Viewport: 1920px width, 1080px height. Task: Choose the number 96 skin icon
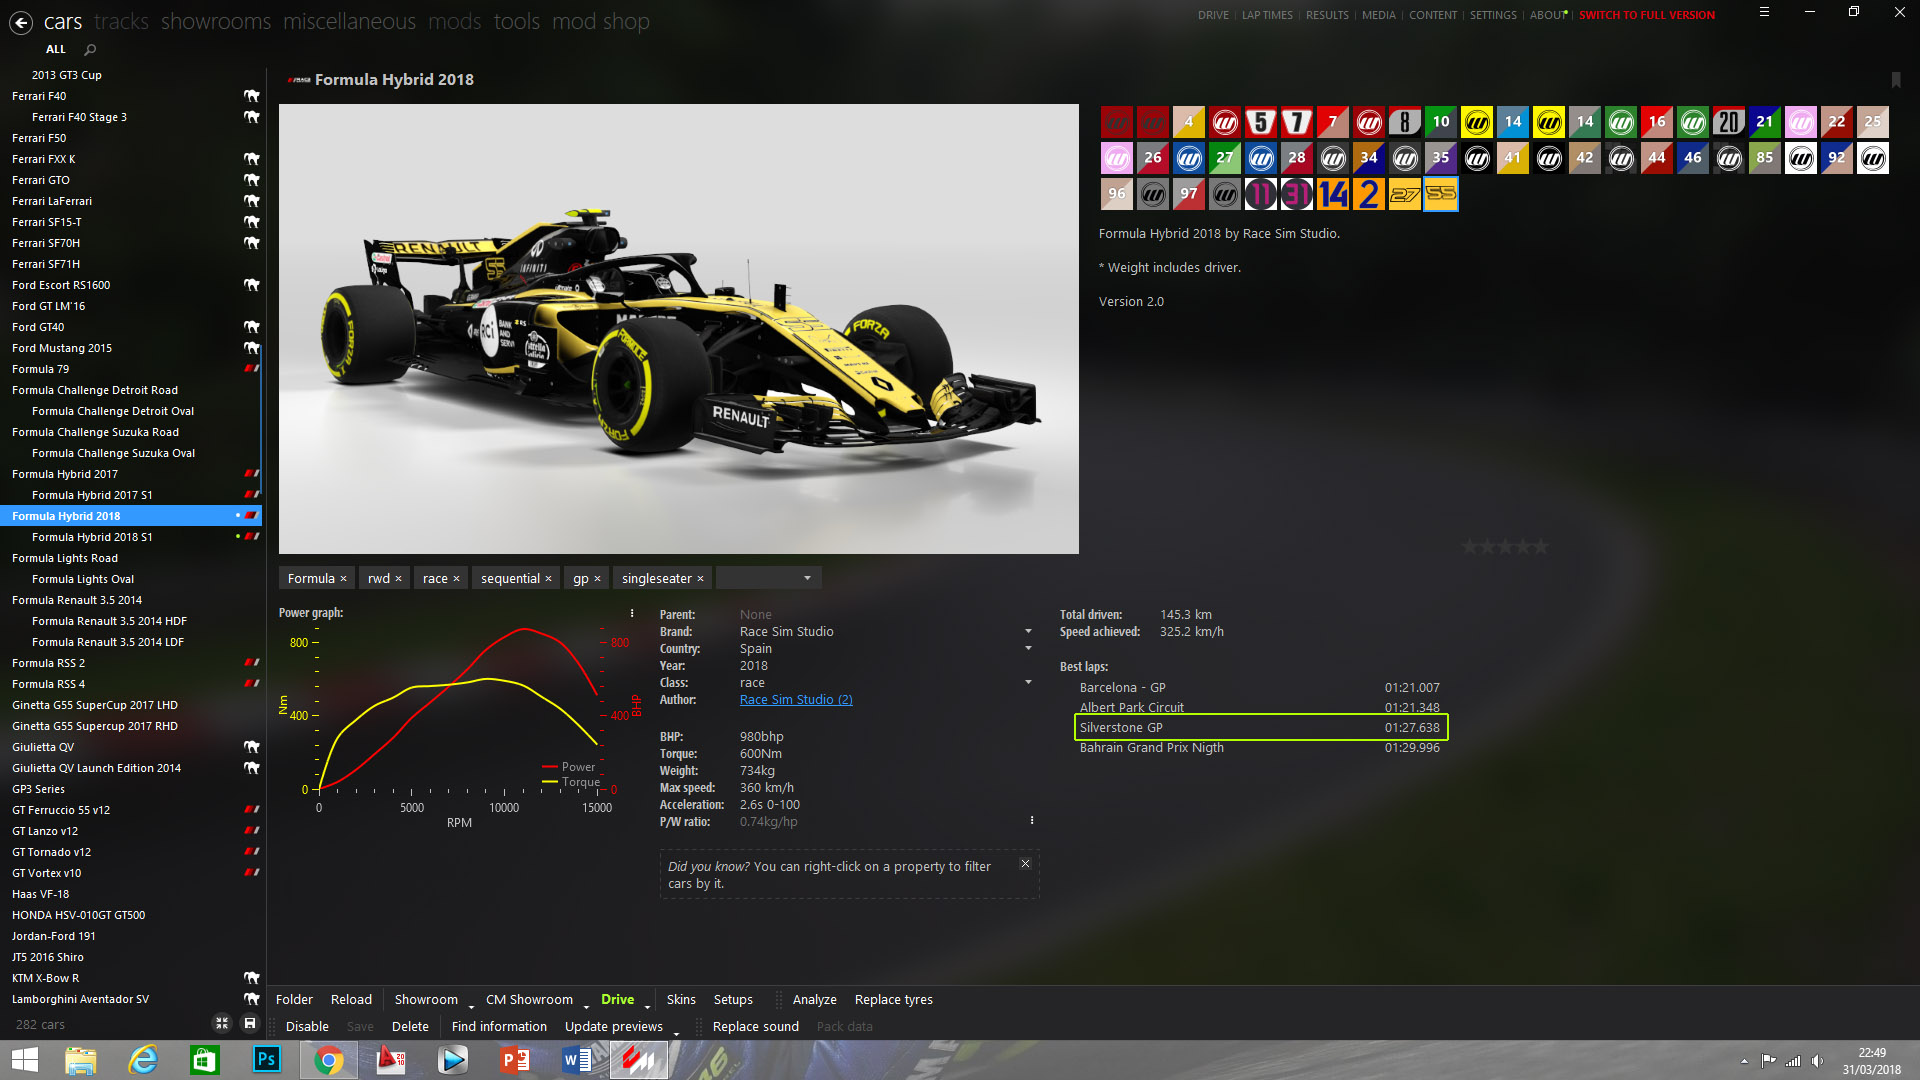[1117, 194]
